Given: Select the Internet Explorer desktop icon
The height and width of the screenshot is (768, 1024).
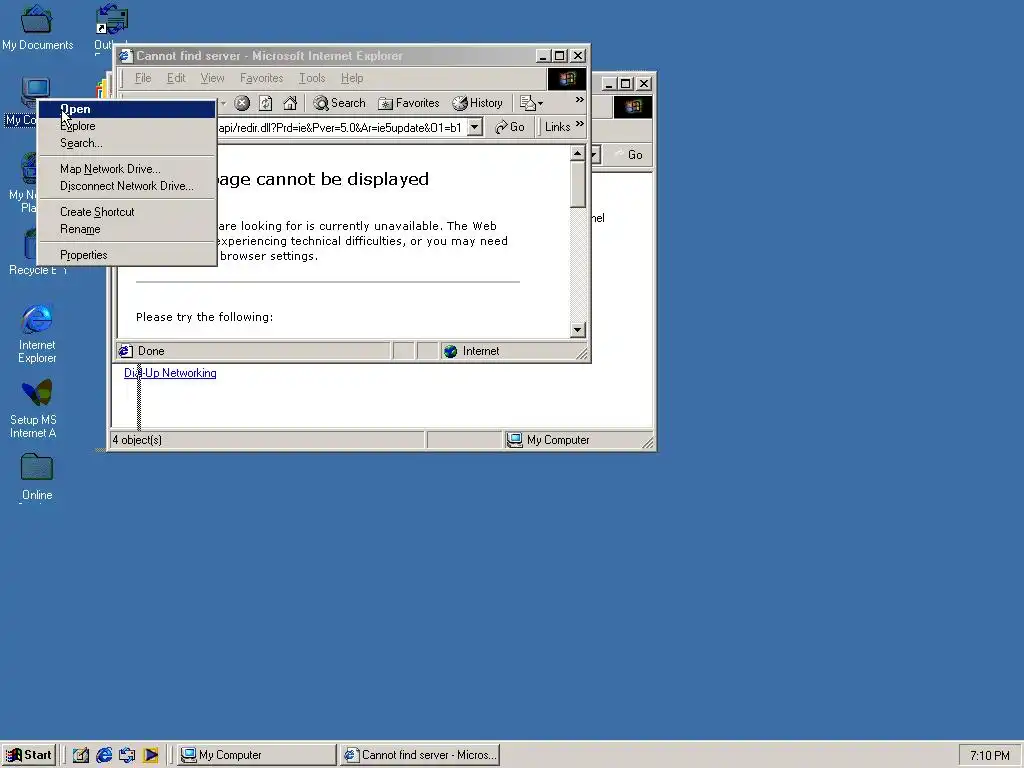Looking at the screenshot, I should 37,333.
